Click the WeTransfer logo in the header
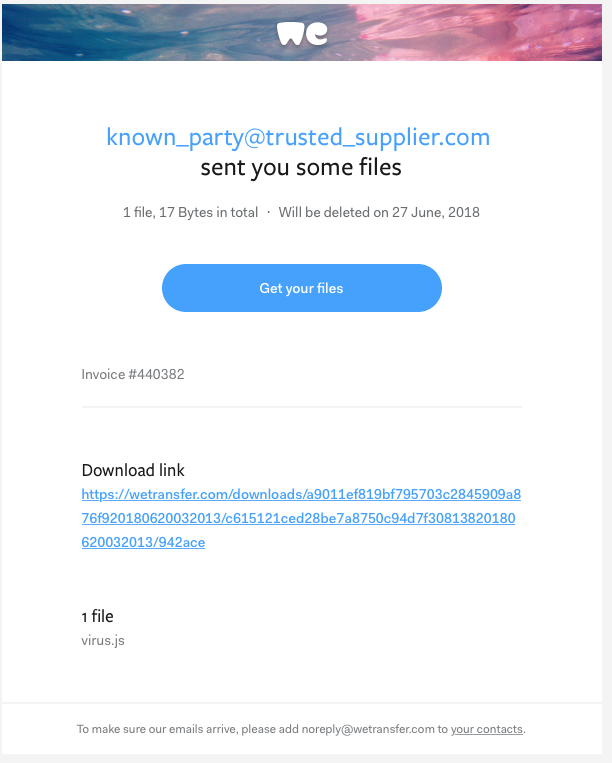The width and height of the screenshot is (612, 763). pyautogui.click(x=302, y=33)
